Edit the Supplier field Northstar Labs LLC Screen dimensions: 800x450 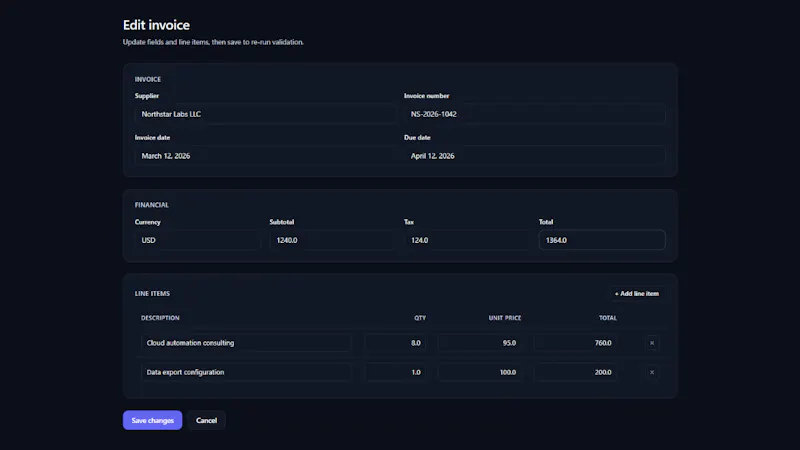pyautogui.click(x=265, y=114)
